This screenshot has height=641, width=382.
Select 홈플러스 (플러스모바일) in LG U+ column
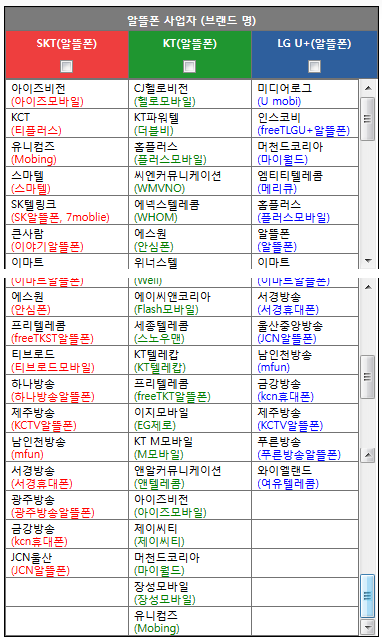click(305, 210)
